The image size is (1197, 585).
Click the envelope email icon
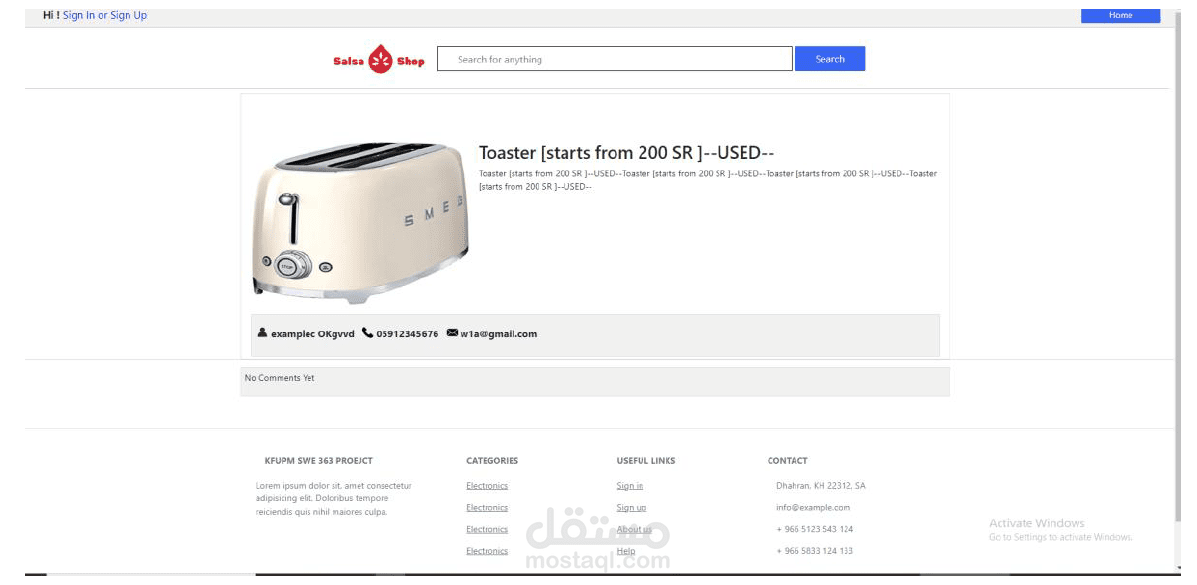[452, 333]
